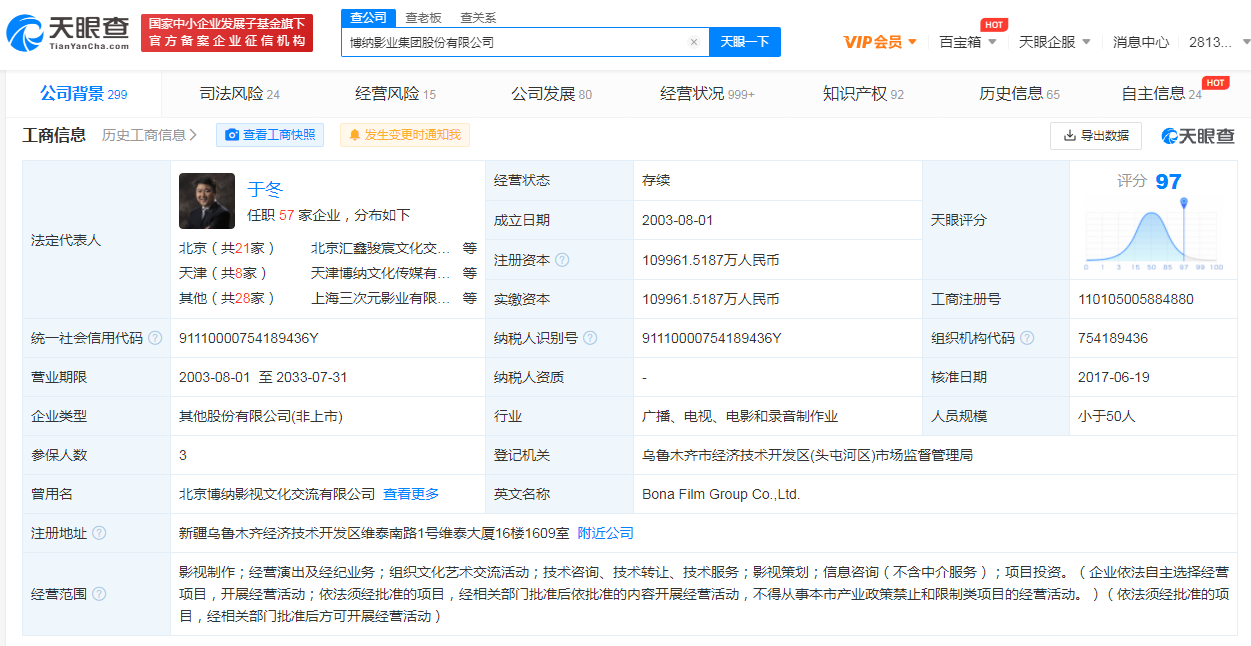The image size is (1251, 646).
Task: Click the English name Bona Film Group Co.,Ltd.
Action: pos(721,494)
